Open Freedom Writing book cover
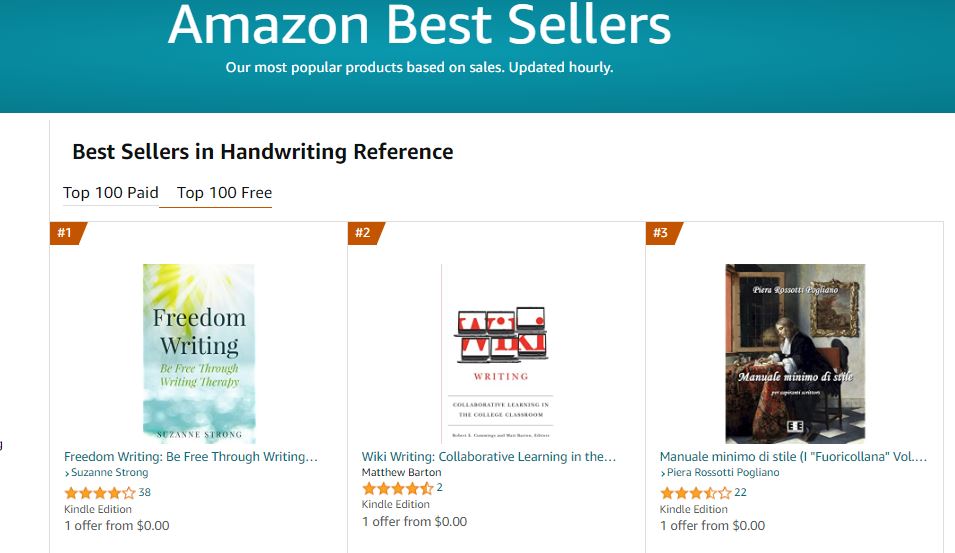Image resolution: width=955 pixels, height=553 pixels. (x=199, y=353)
